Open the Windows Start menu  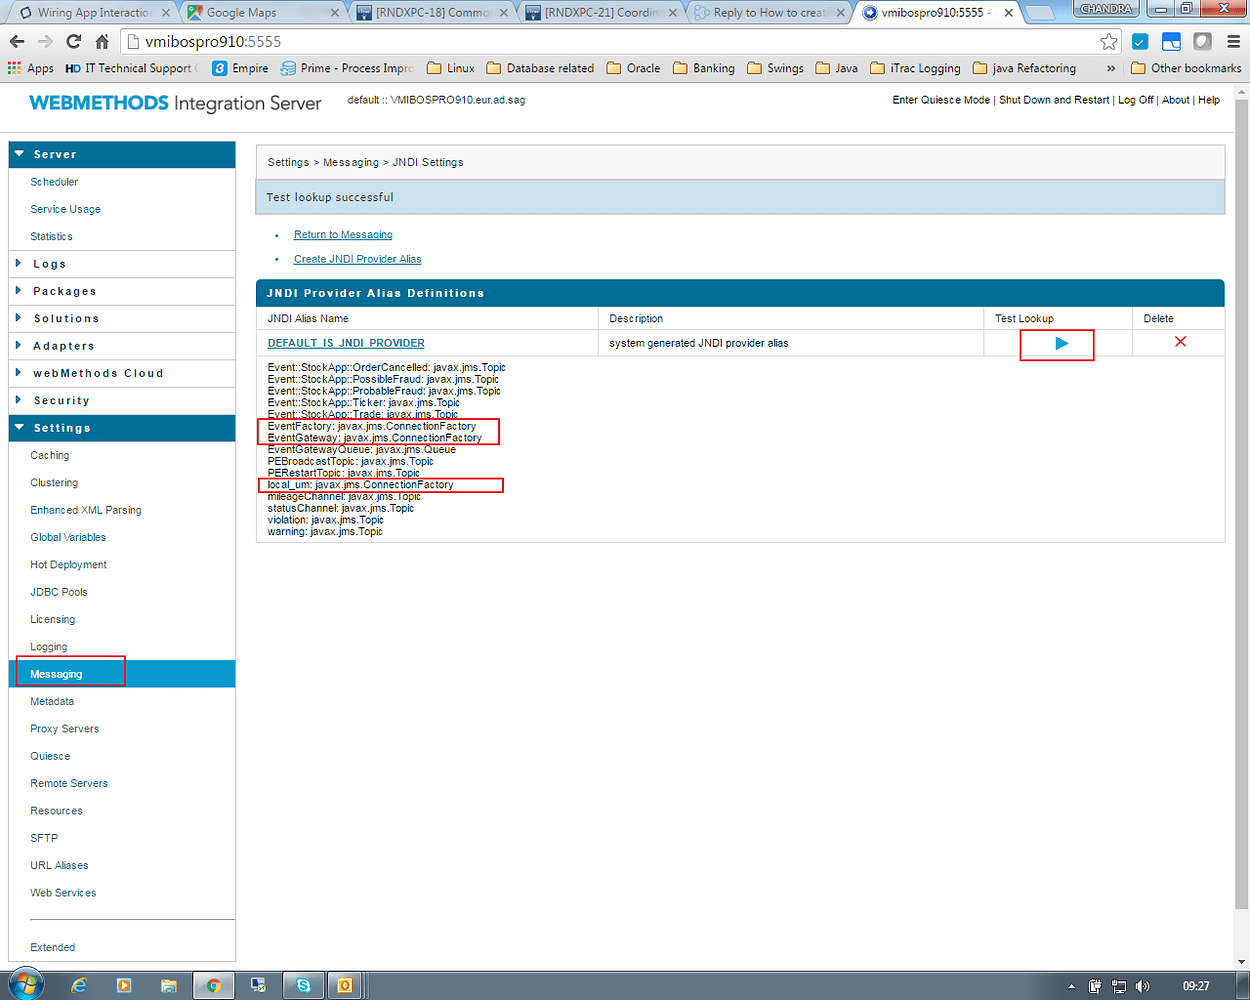click(x=26, y=984)
